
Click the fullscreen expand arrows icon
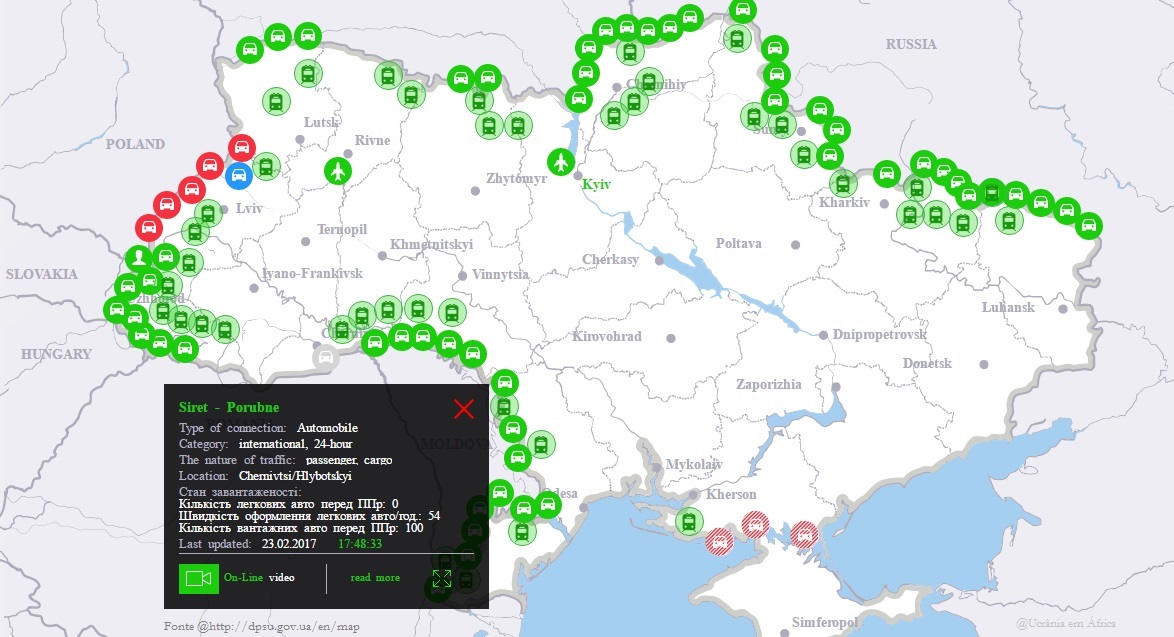pyautogui.click(x=442, y=579)
